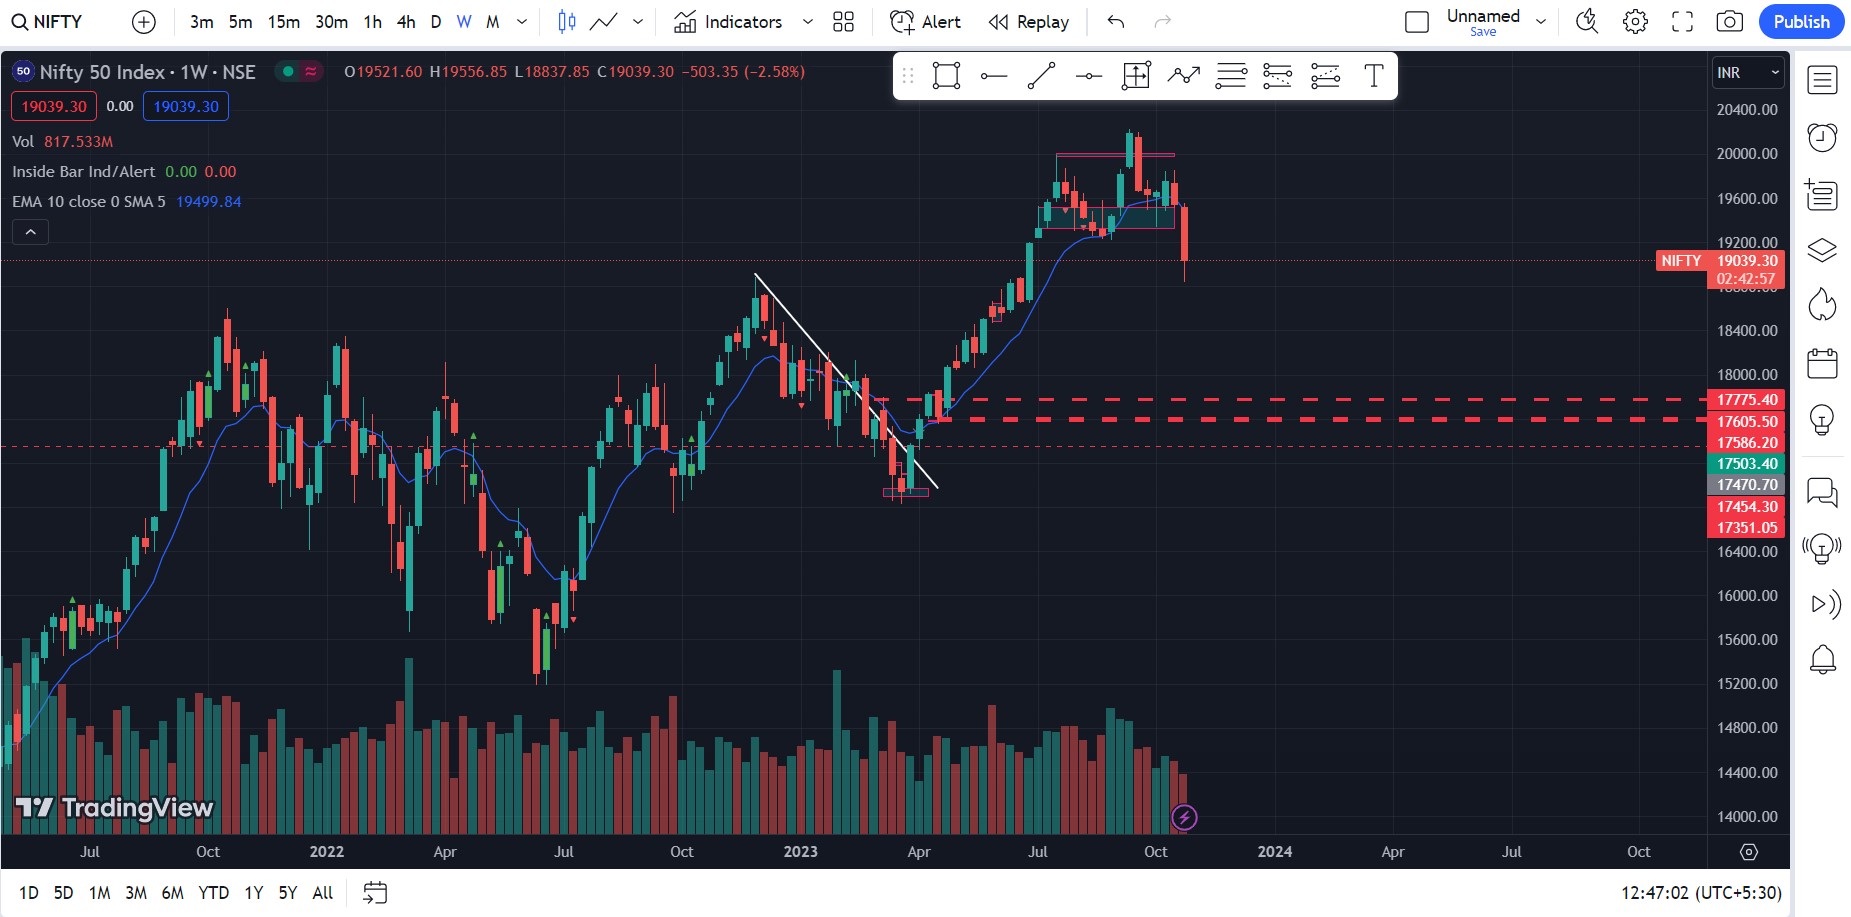Screen dimensions: 1851x917
Task: Expand the Unnamed layout dropdown arrow
Action: pos(1541,22)
